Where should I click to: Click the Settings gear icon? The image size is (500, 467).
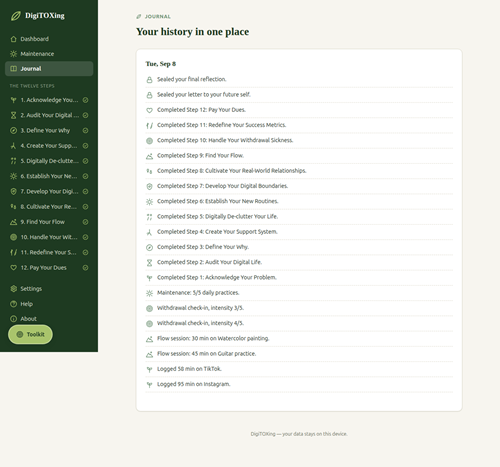13,289
